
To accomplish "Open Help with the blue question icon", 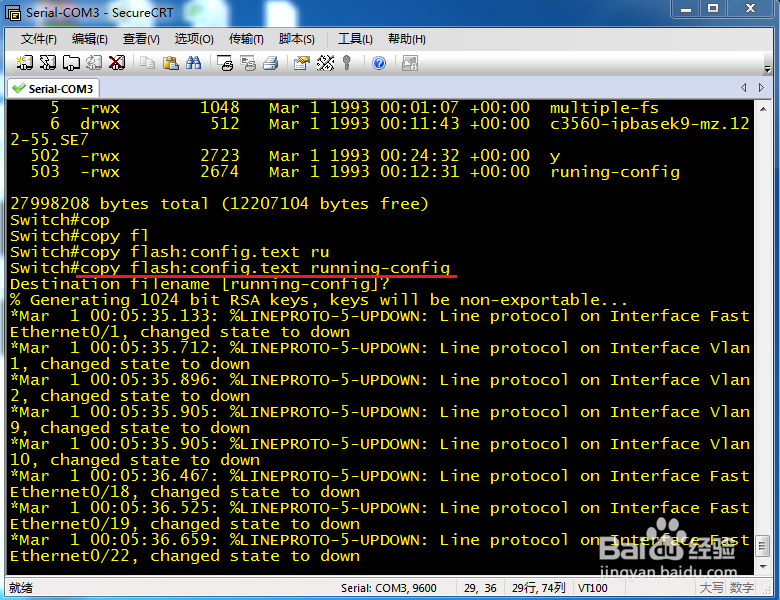I will (379, 63).
